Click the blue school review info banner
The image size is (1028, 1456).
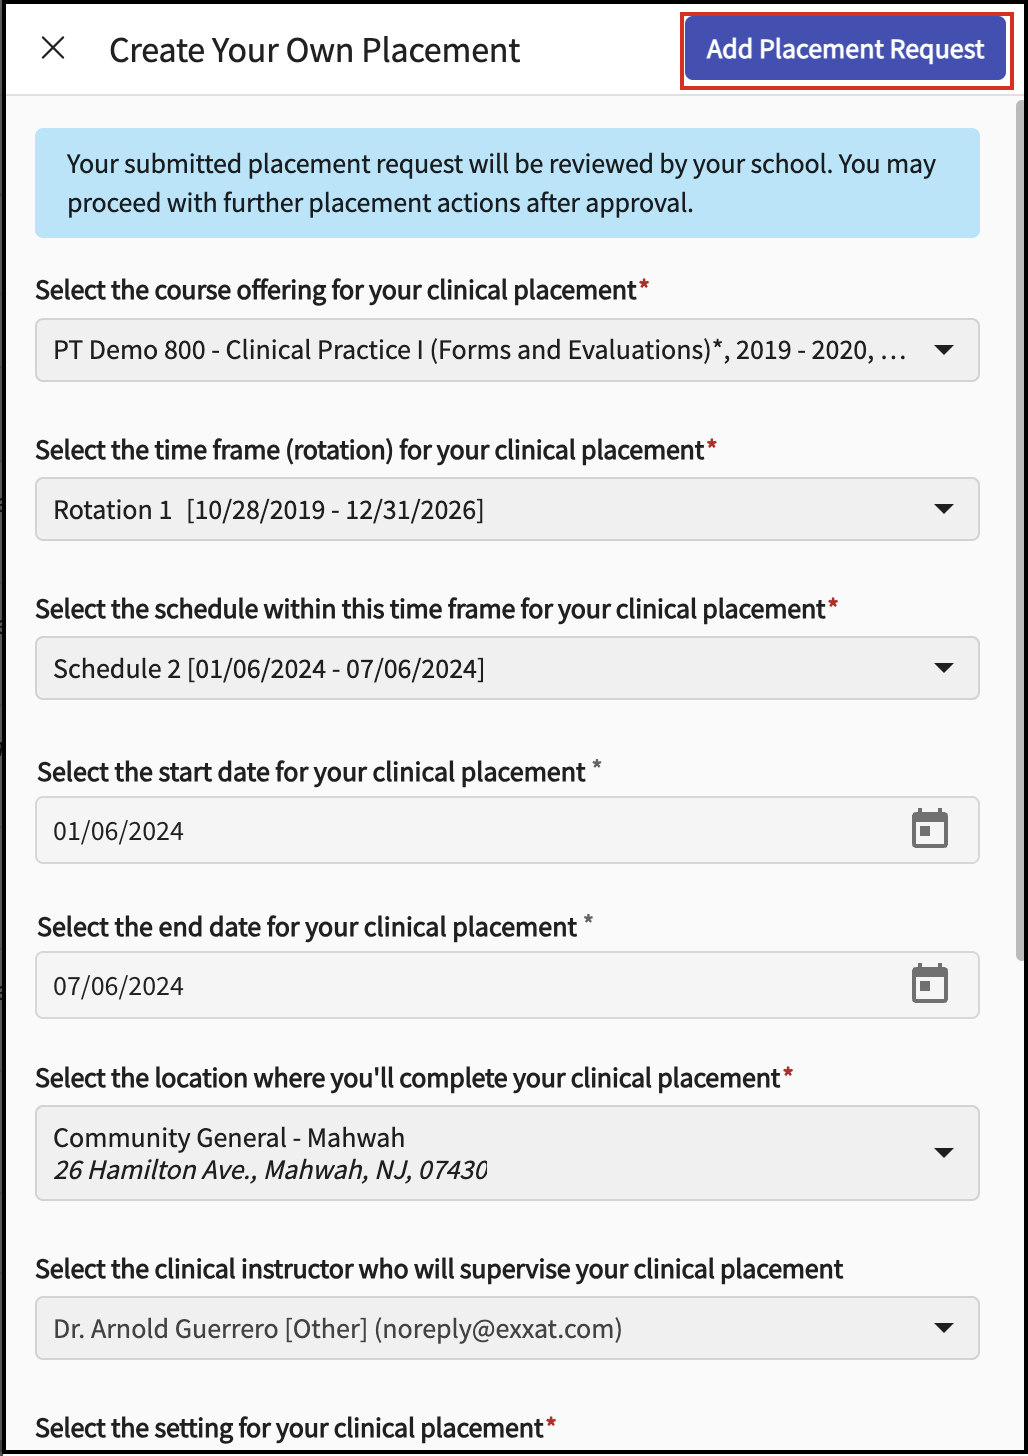click(507, 183)
